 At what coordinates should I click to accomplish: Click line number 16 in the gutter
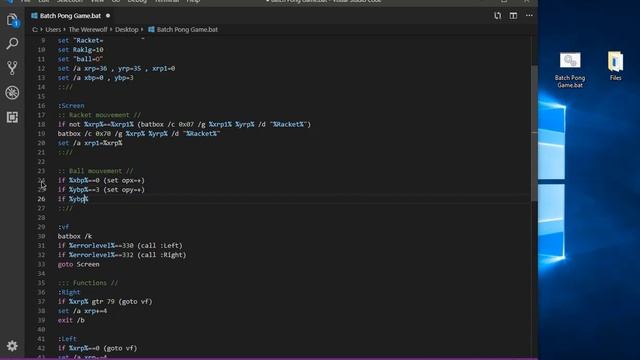coord(41,106)
